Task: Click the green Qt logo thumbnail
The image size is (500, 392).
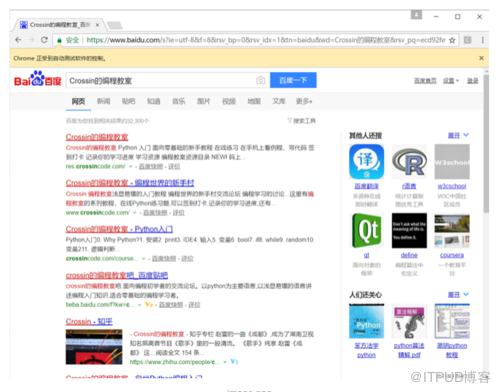Action: pos(366,231)
